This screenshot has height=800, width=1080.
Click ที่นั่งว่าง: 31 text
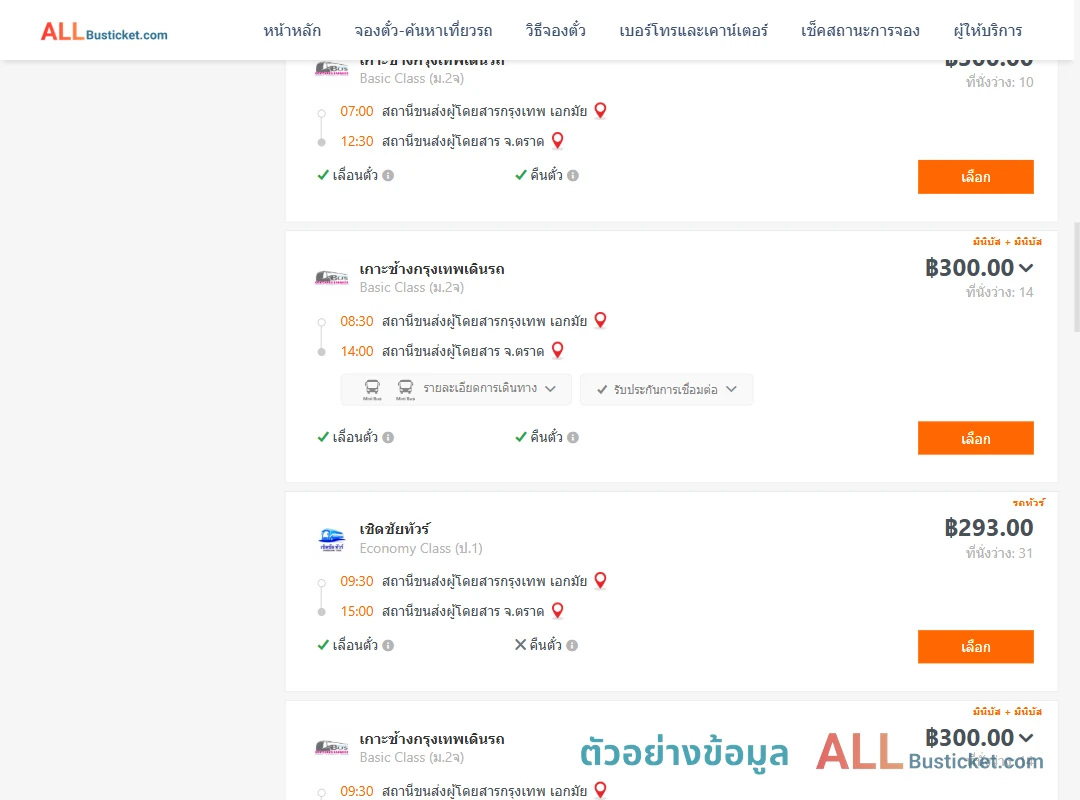[x=999, y=553]
